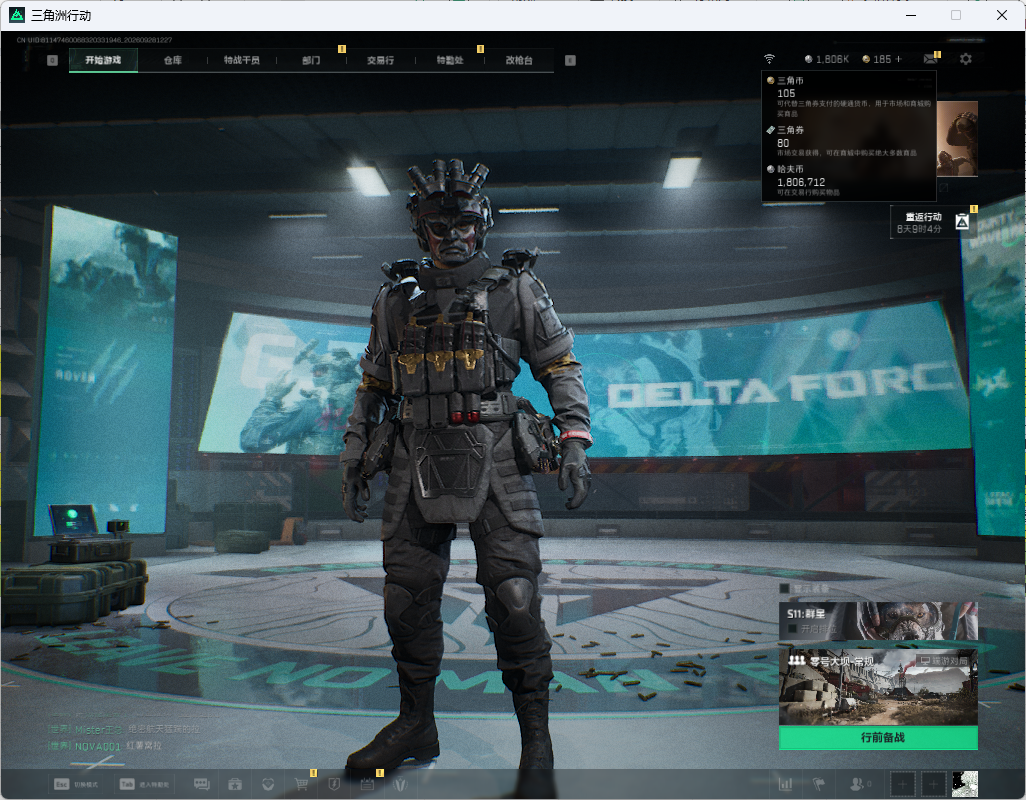
Task: Click the 三角币 entry in currency tooltip
Action: pyautogui.click(x=850, y=96)
